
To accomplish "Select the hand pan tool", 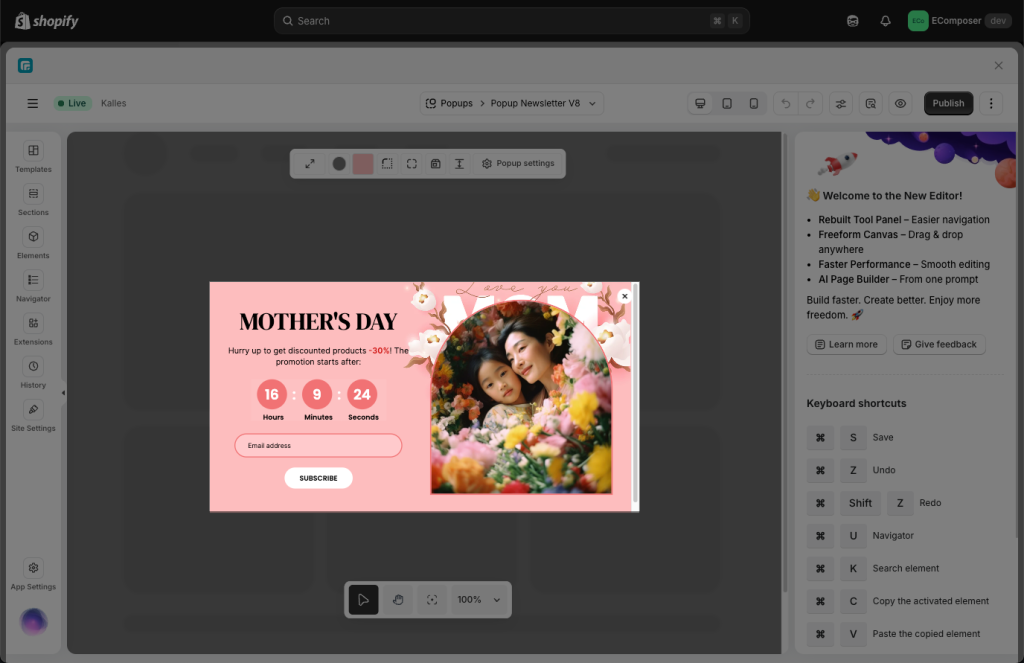I will pyautogui.click(x=398, y=600).
